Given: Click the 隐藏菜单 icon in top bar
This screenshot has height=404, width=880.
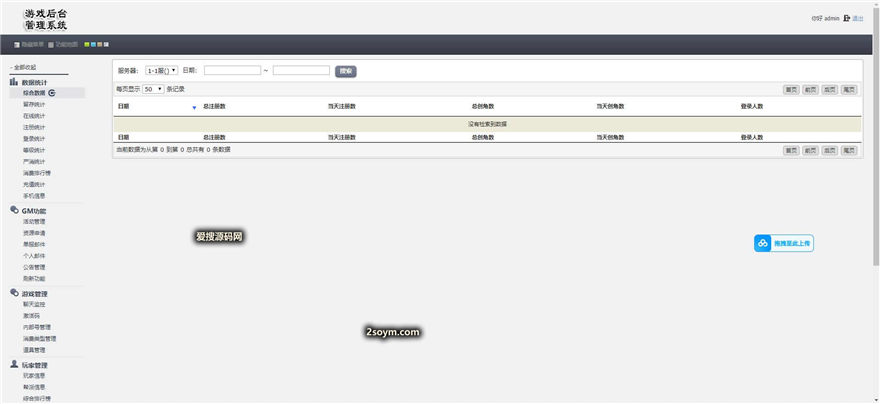Looking at the screenshot, I should [17, 45].
